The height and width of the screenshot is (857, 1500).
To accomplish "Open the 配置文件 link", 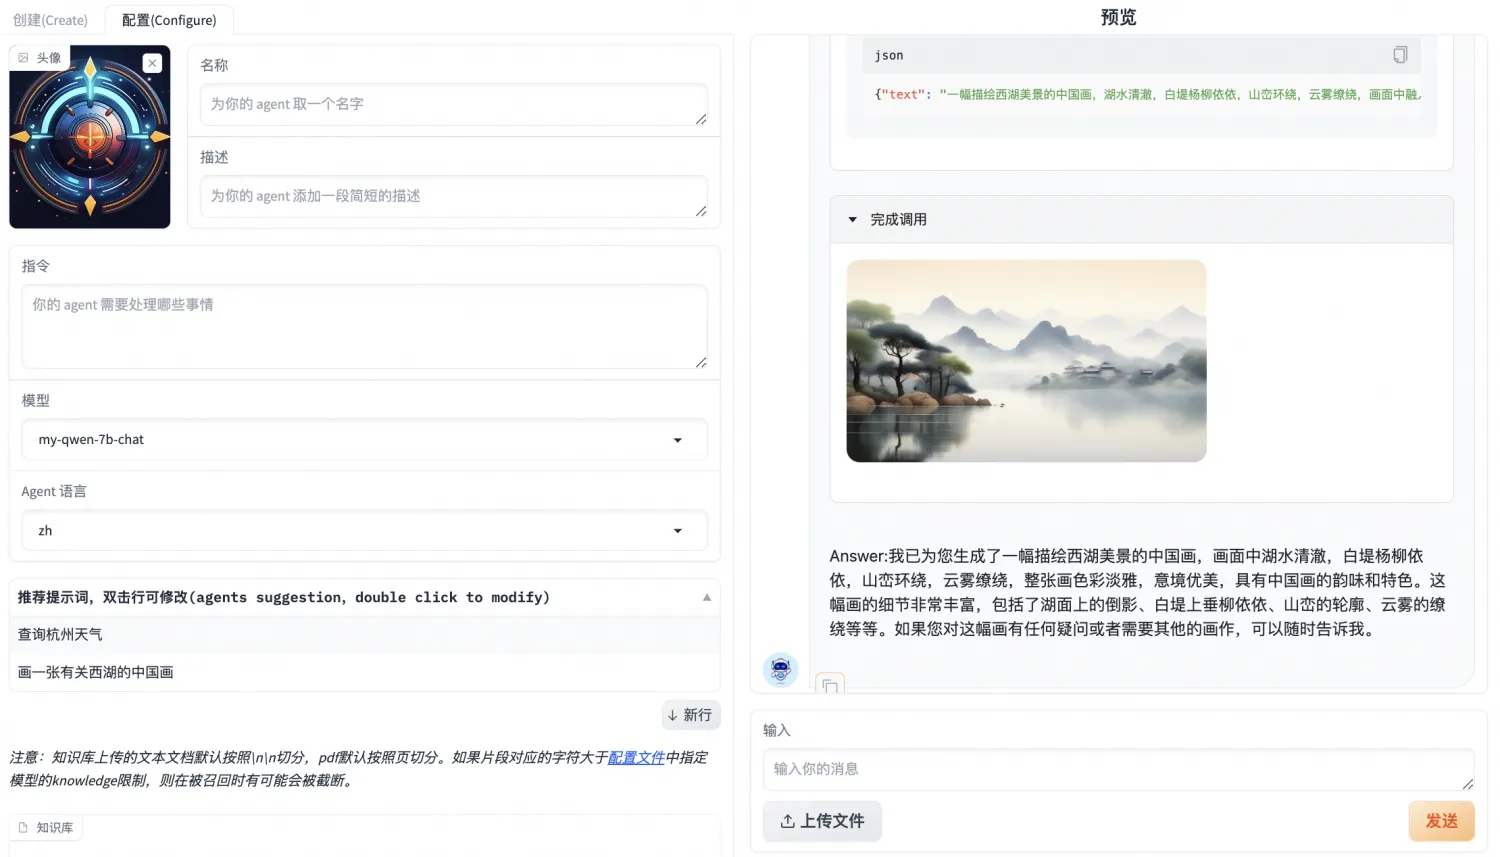I will point(636,758).
